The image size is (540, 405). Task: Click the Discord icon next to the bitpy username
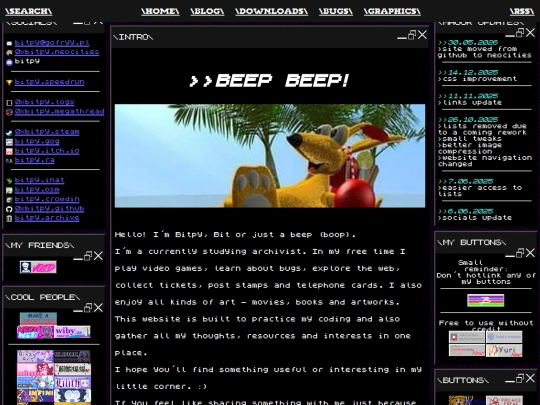click(x=9, y=62)
